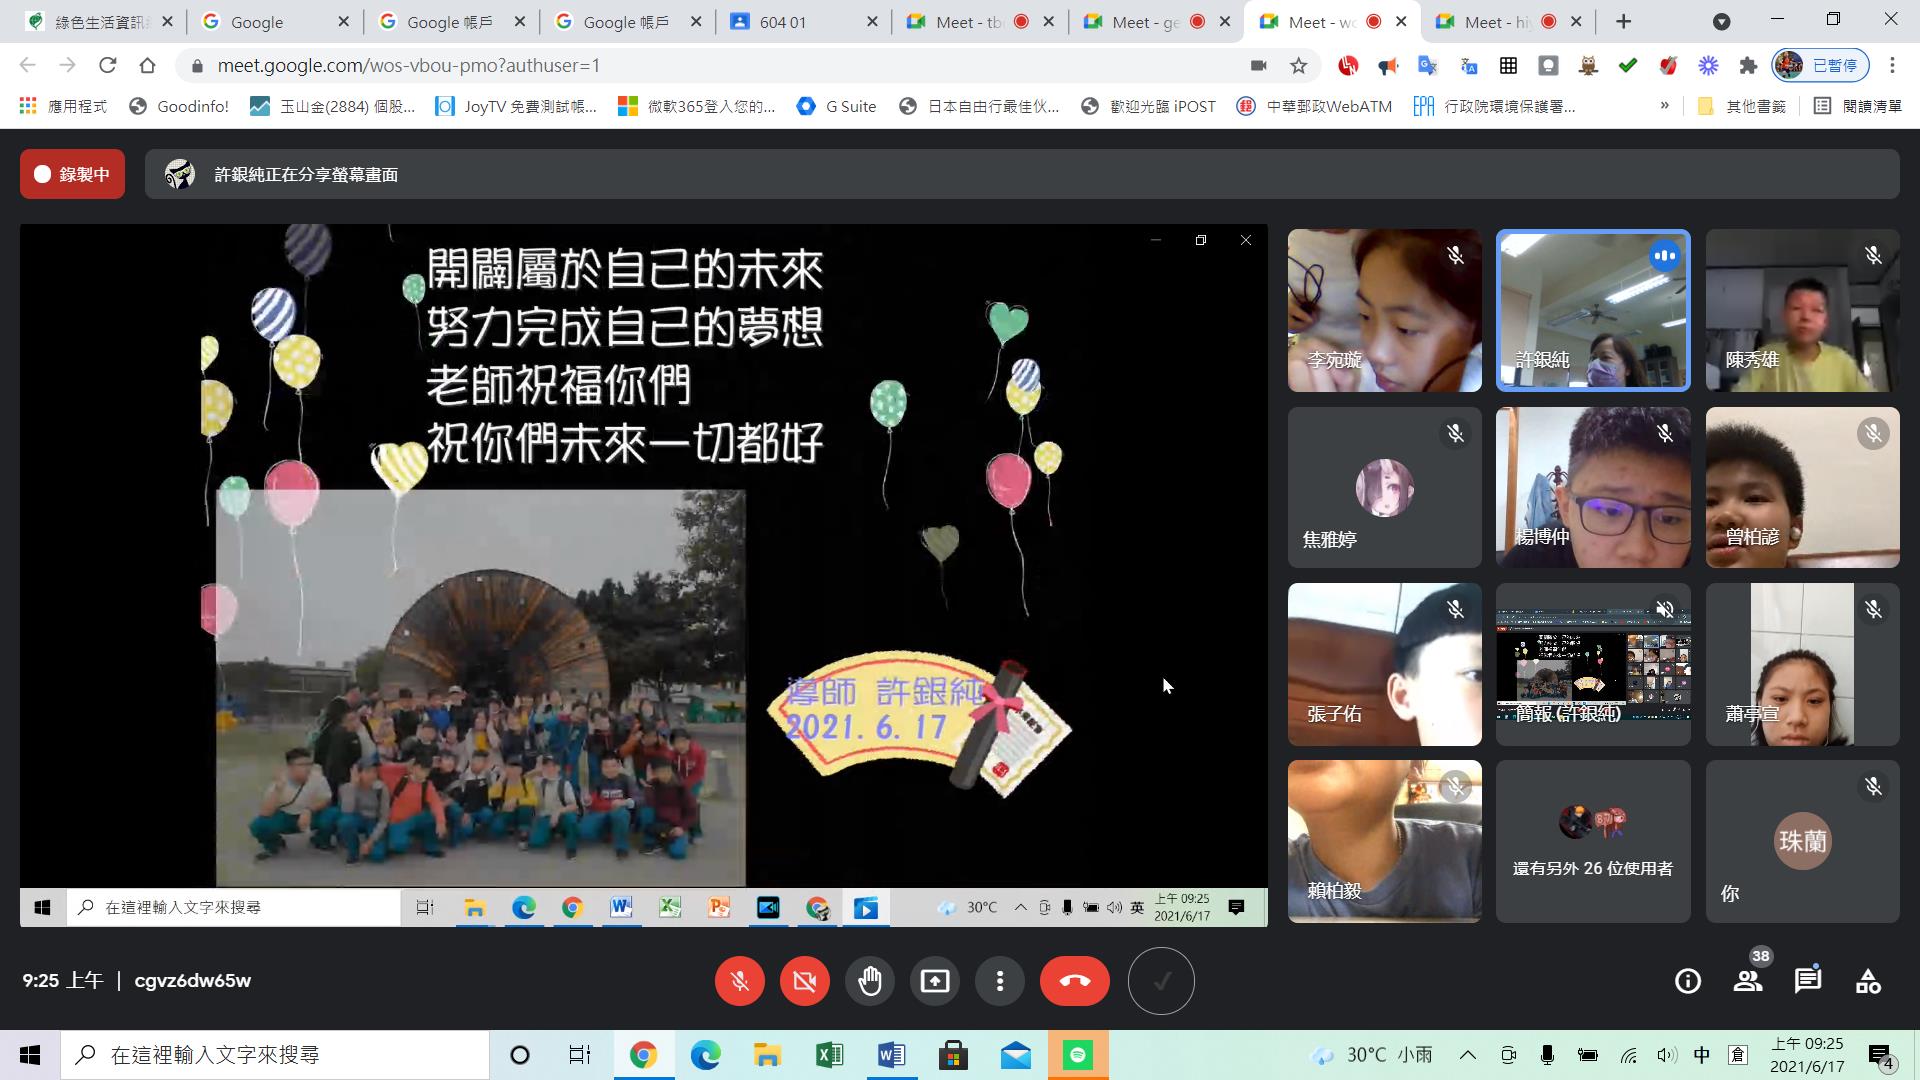
Task: Open the chat panel icon
Action: point(1808,981)
